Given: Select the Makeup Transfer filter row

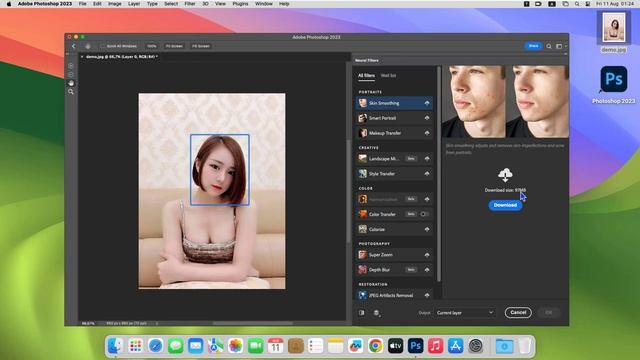Looking at the screenshot, I should tap(394, 133).
